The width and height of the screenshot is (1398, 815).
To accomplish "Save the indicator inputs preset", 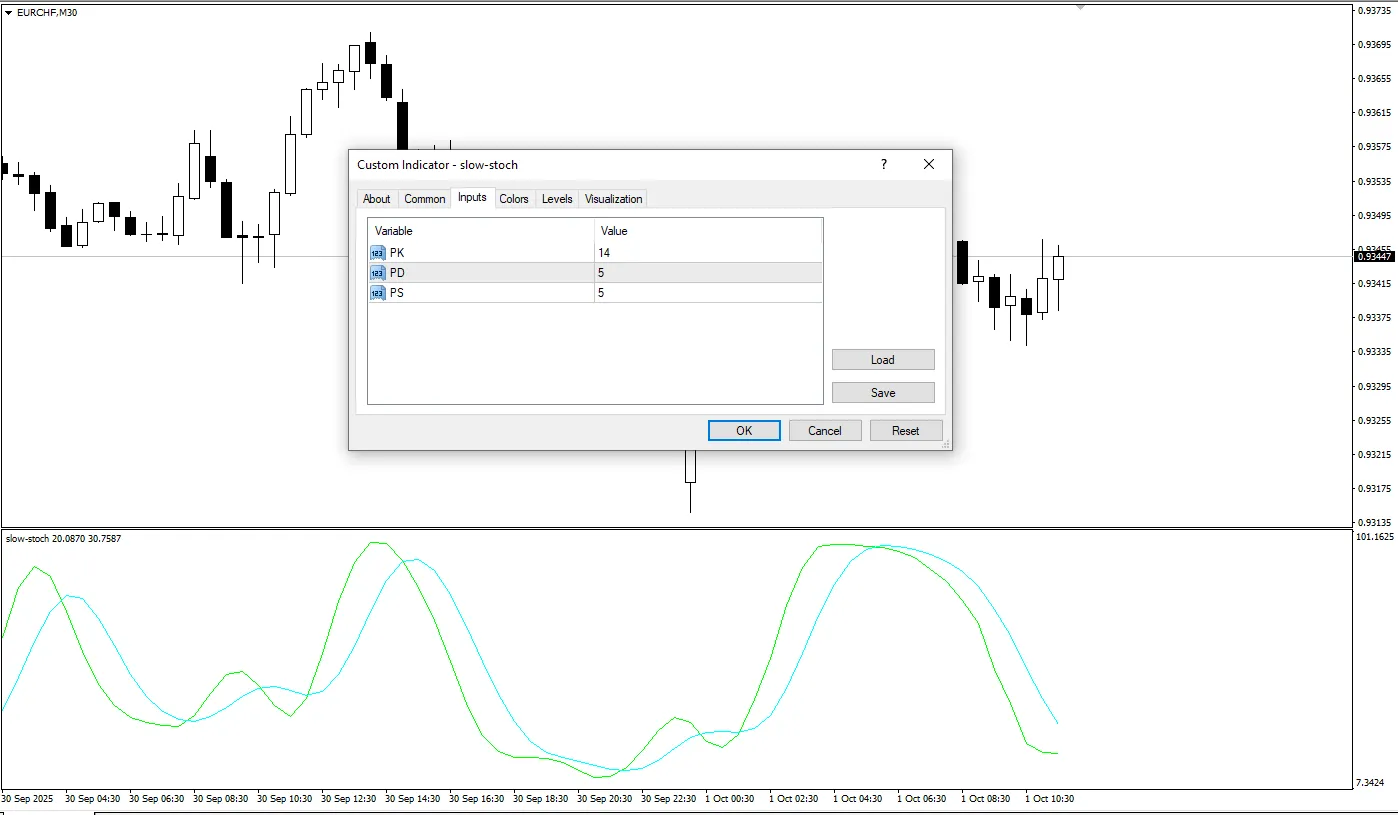I will coord(883,393).
